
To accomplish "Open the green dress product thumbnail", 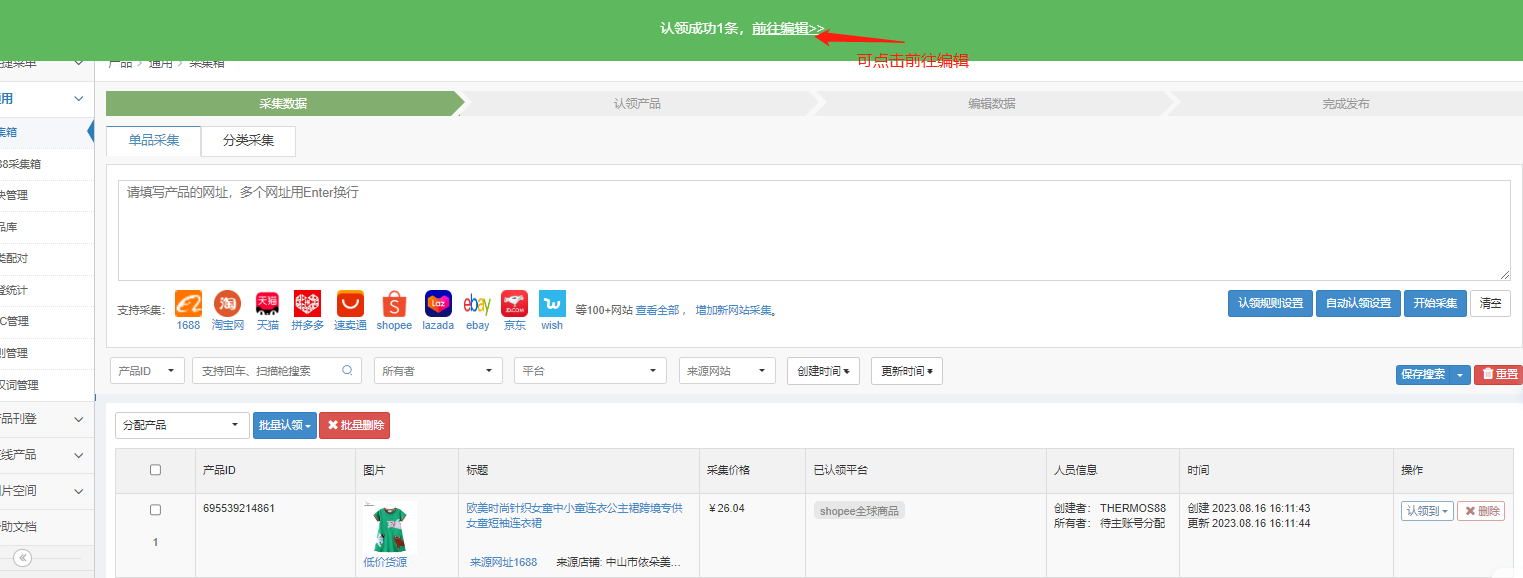I will [389, 527].
